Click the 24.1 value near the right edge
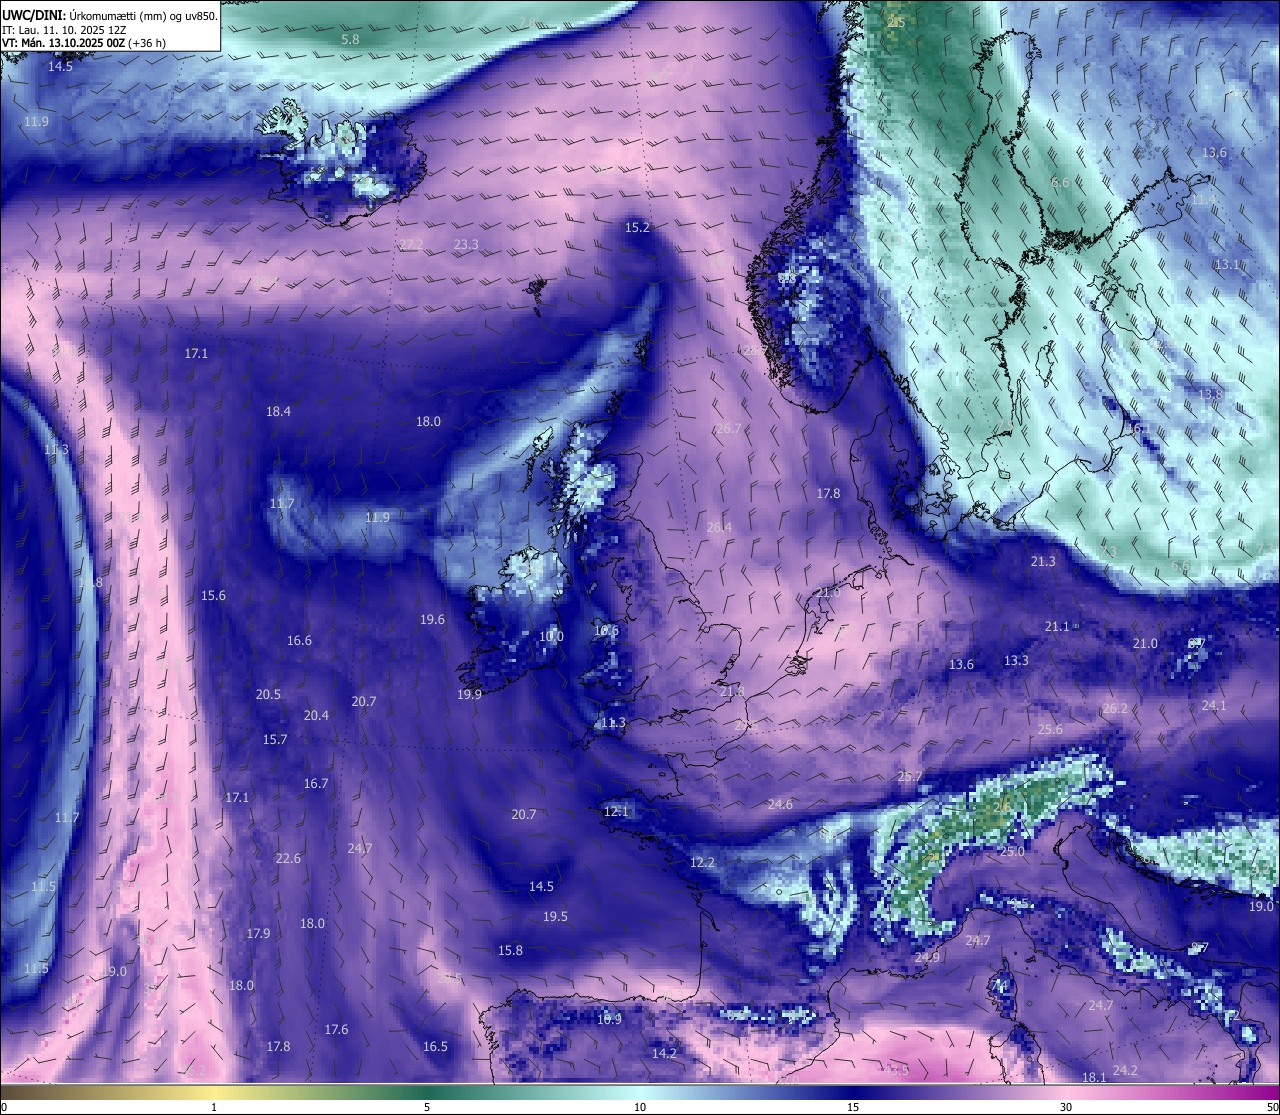The width and height of the screenshot is (1280, 1115). (1213, 705)
